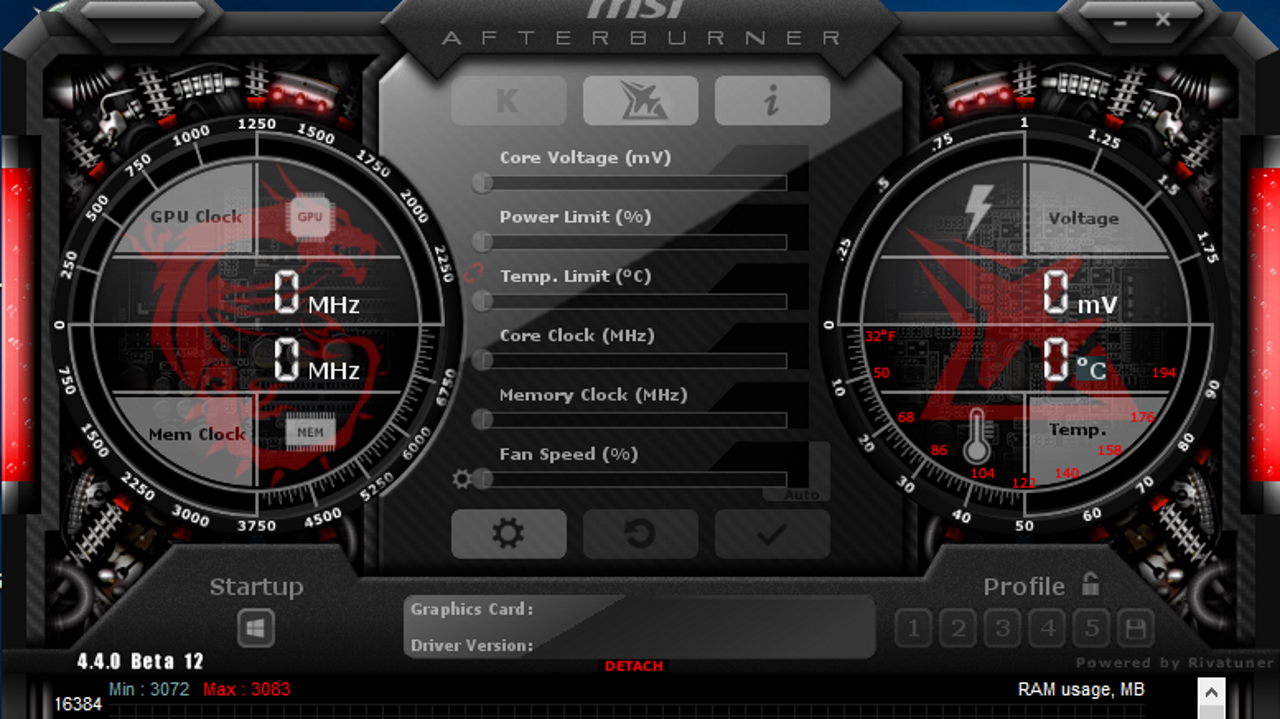
Task: Select profile slot 2
Action: (x=957, y=629)
